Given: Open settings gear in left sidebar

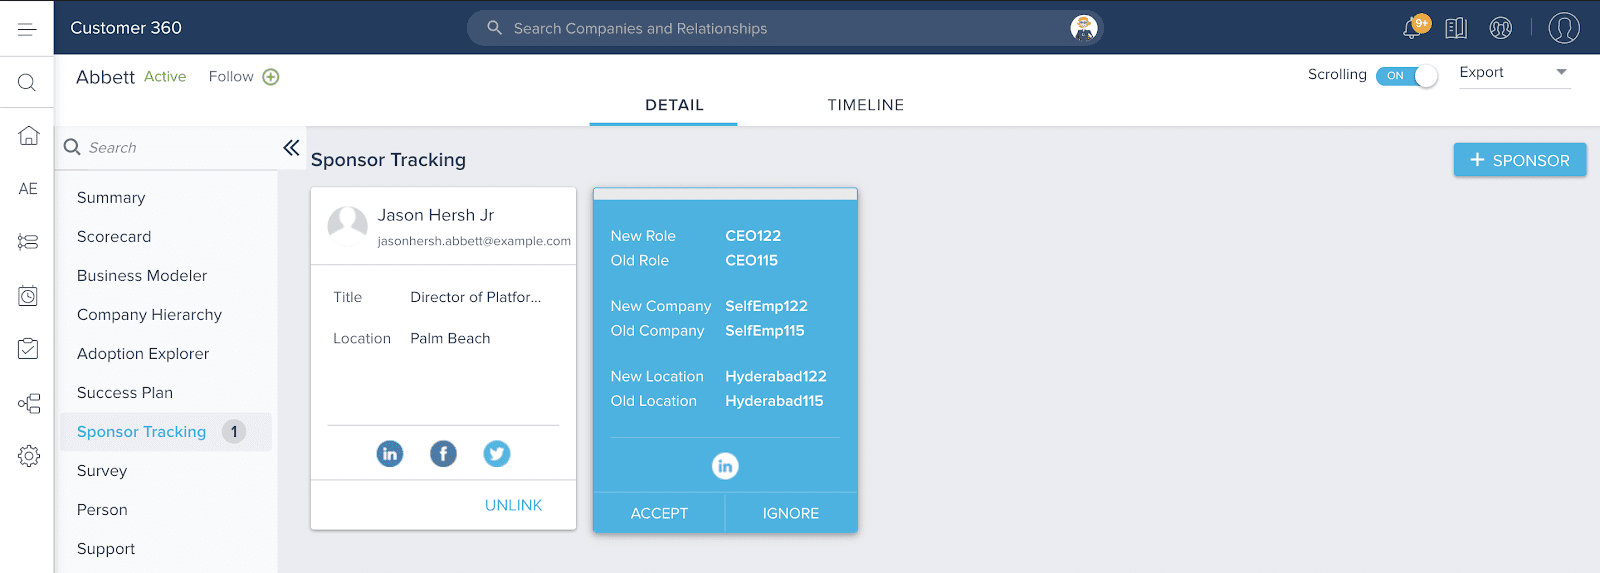Looking at the screenshot, I should click(x=28, y=456).
